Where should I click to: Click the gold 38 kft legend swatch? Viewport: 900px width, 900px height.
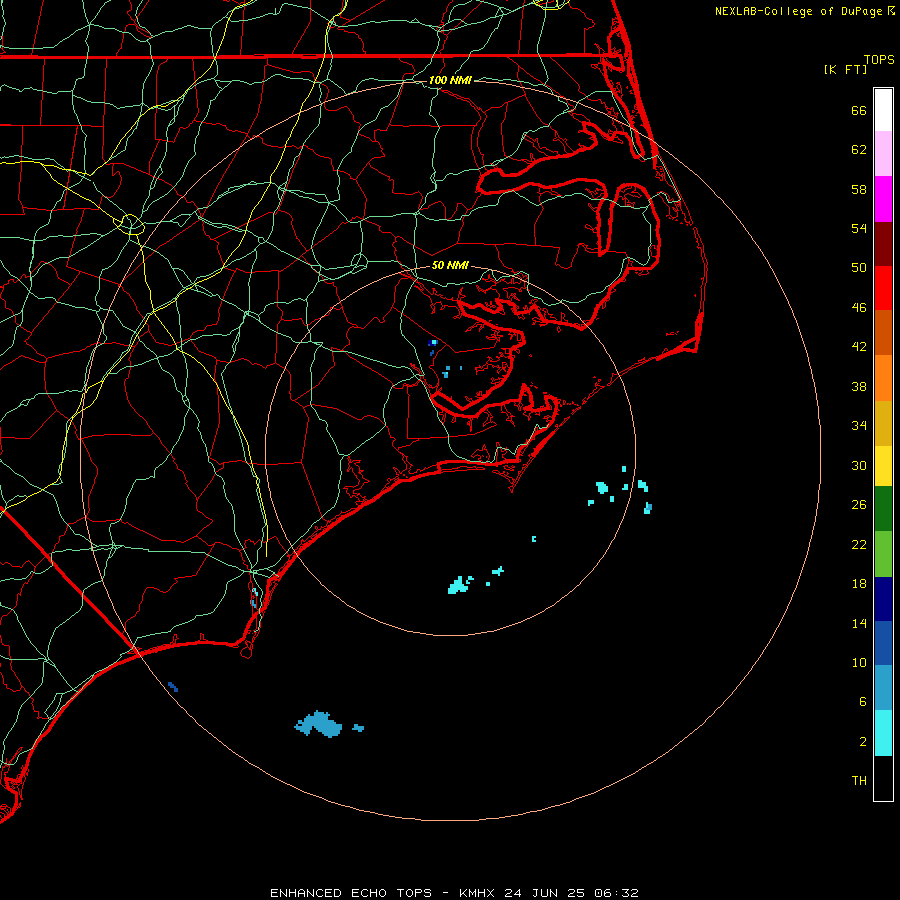point(883,424)
